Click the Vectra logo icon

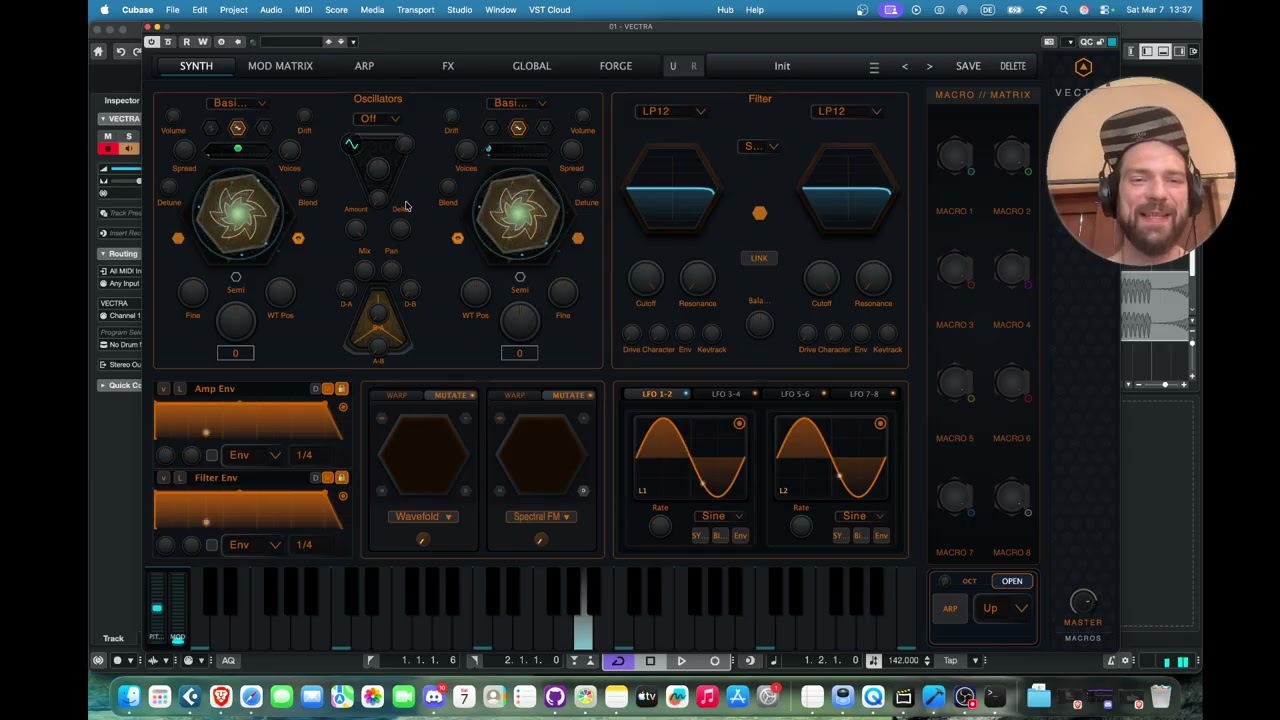(x=1083, y=67)
